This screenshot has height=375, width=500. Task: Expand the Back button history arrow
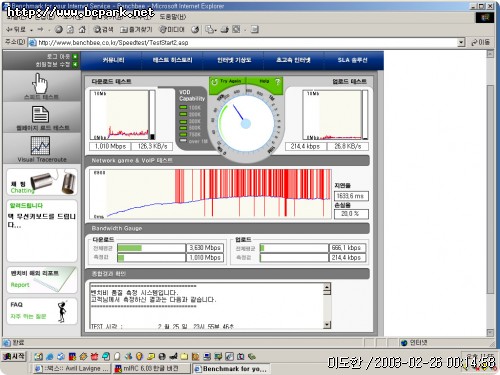coord(31,30)
